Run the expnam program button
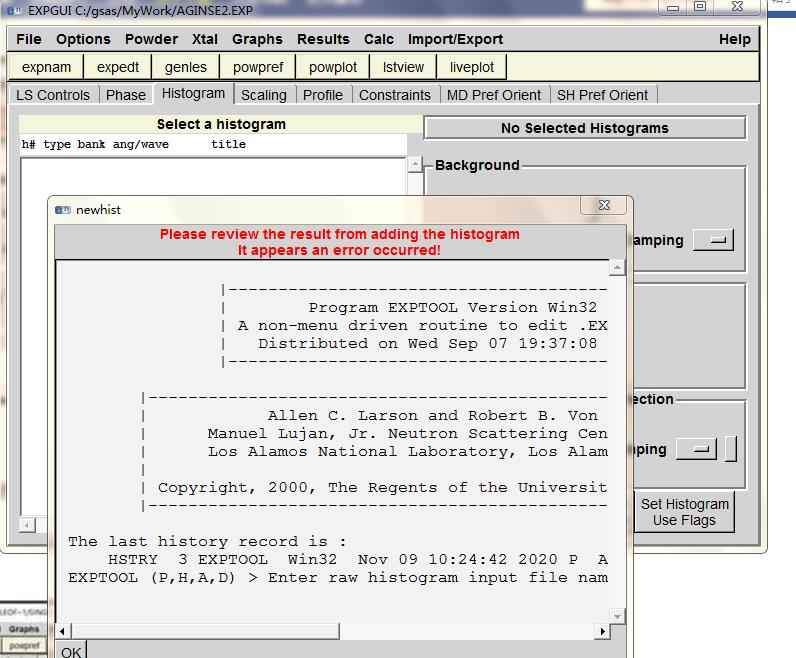The image size is (796, 658). pyautogui.click(x=47, y=67)
